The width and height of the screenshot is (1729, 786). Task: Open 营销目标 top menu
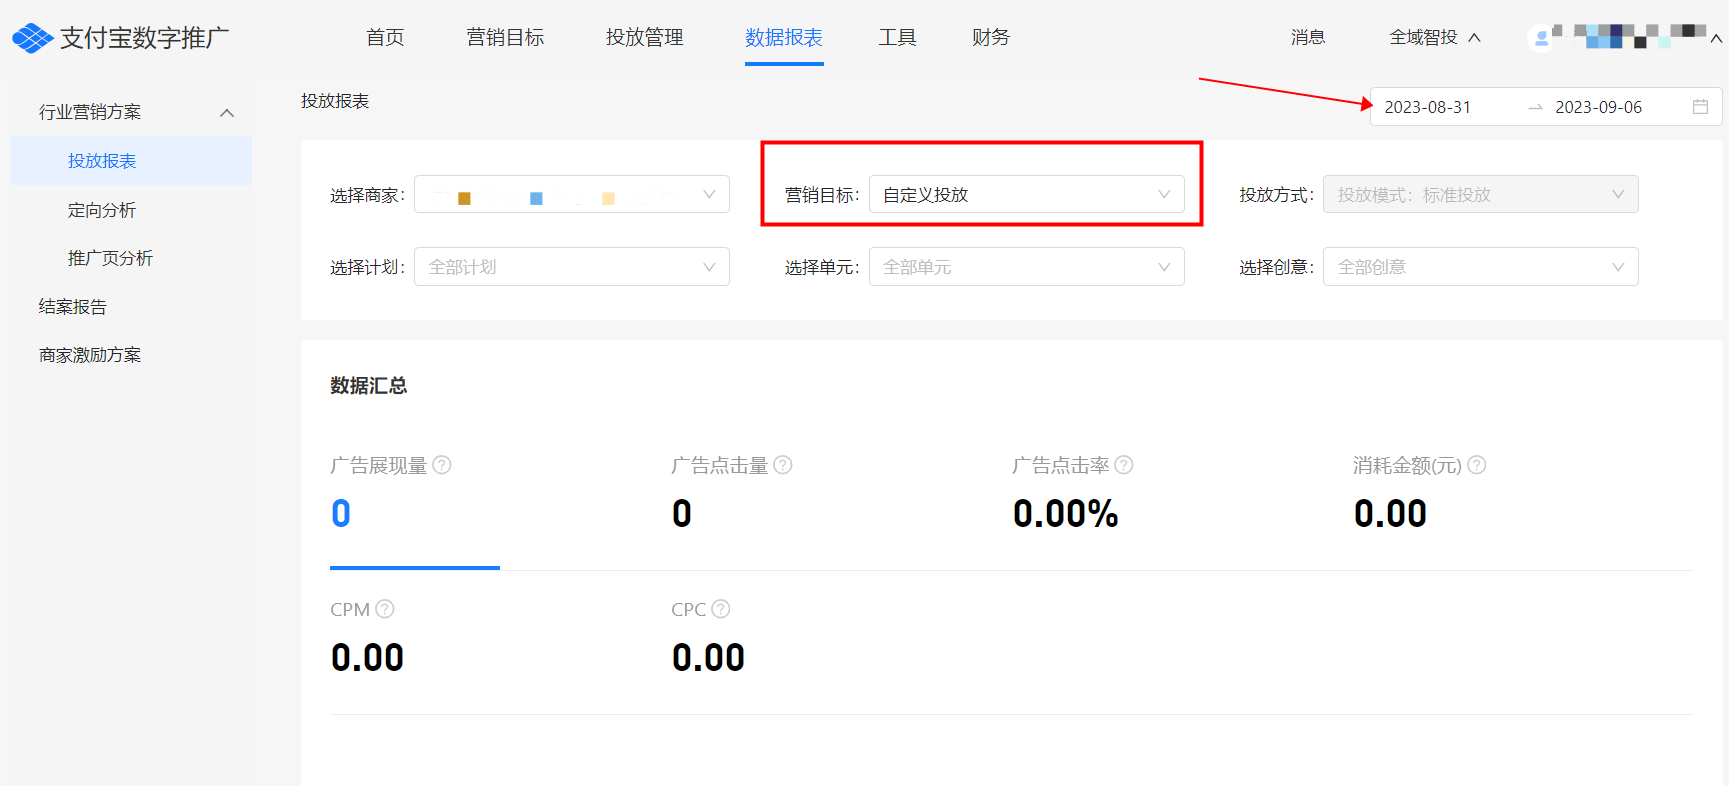click(505, 38)
